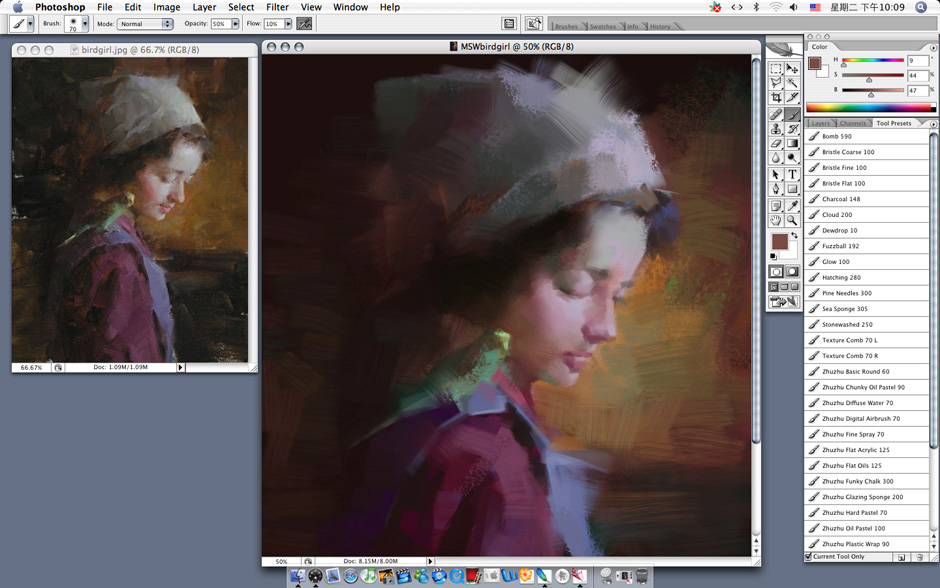Switch to Full Screen with menu bar
Image resolution: width=940 pixels, height=588 pixels.
click(x=784, y=287)
